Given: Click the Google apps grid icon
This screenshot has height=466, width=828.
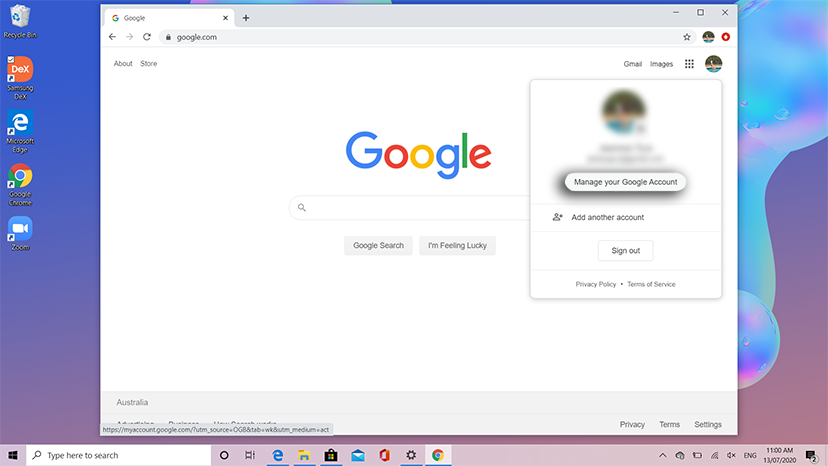Looking at the screenshot, I should point(689,64).
